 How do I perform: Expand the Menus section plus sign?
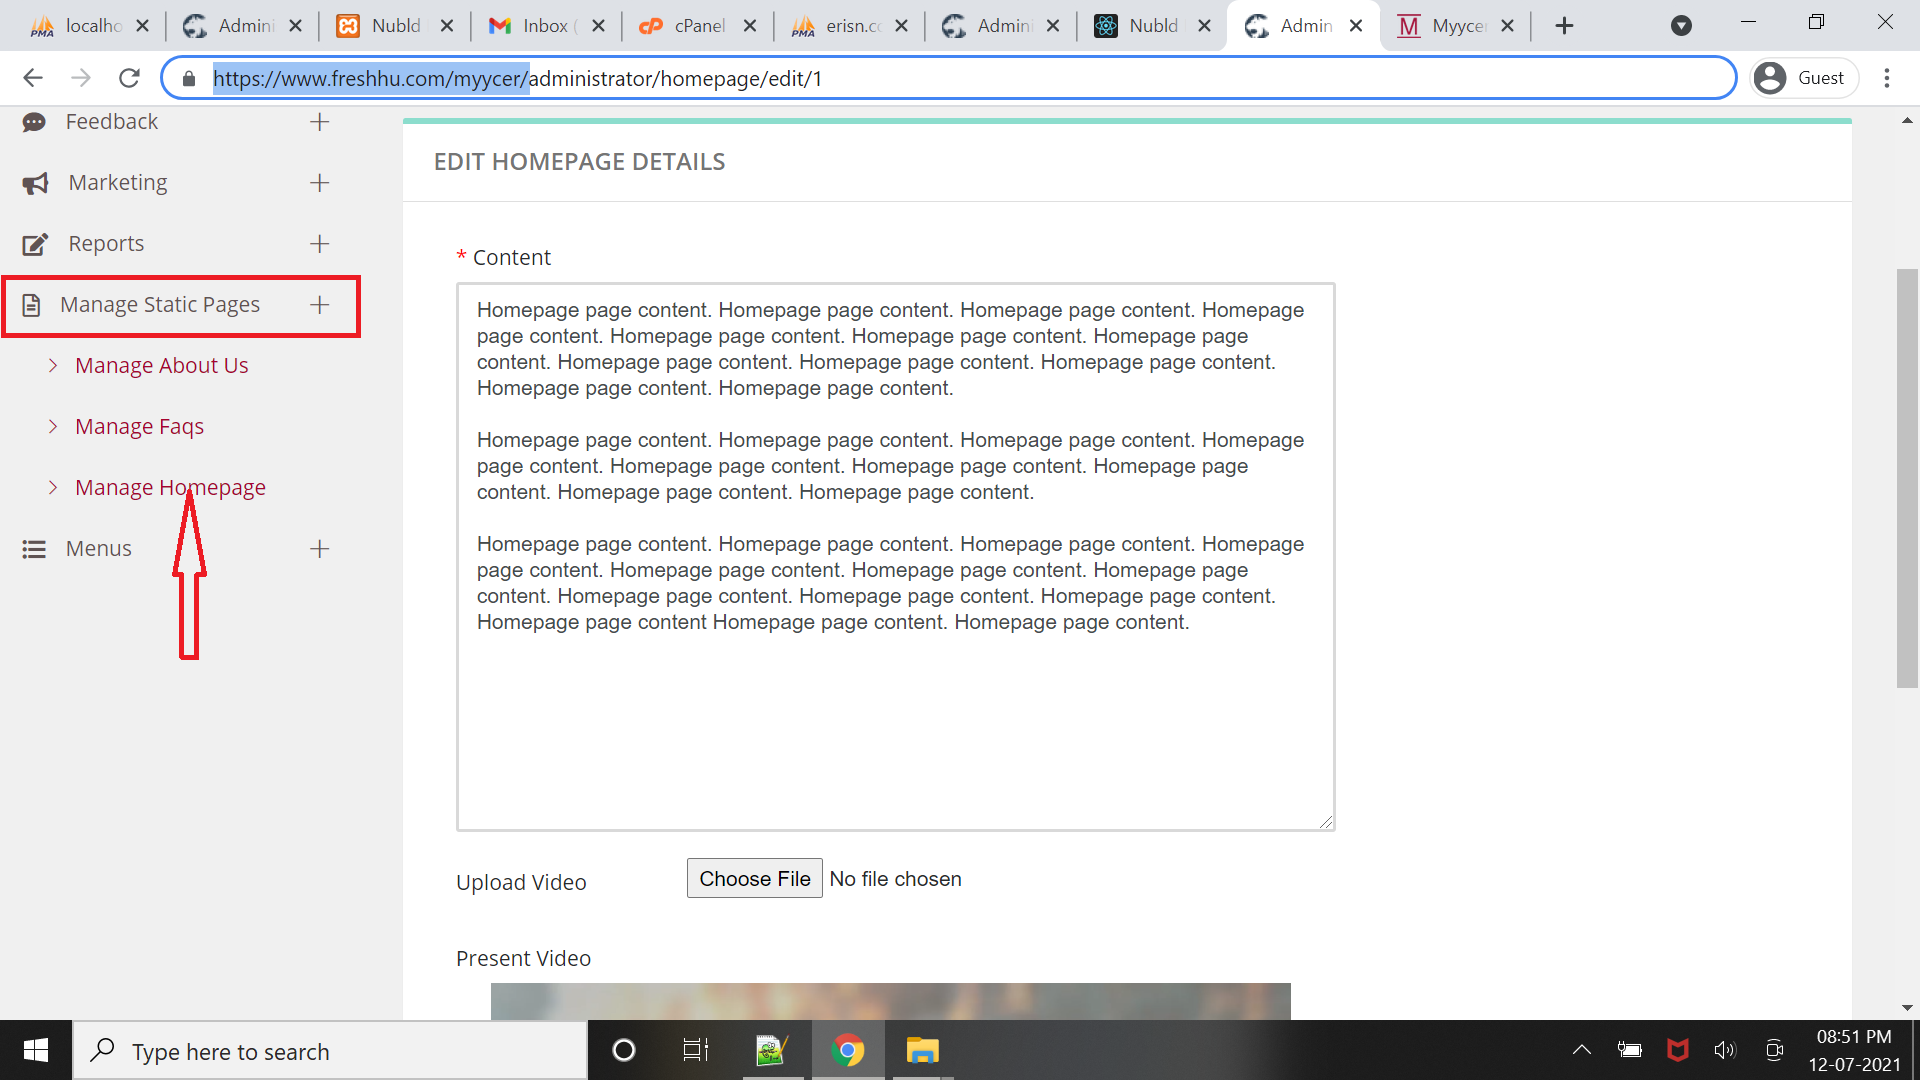pyautogui.click(x=319, y=549)
